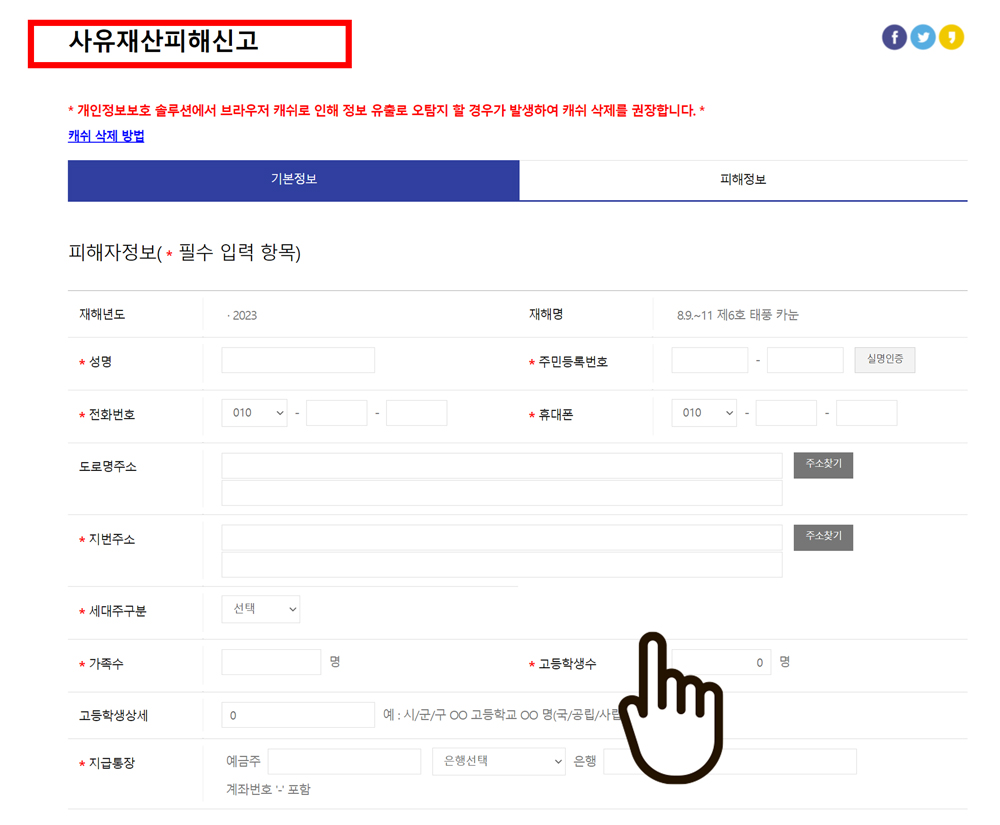Viewport: 1000px width, 825px height.
Task: Click the Twitter share icon
Action: 922,37
